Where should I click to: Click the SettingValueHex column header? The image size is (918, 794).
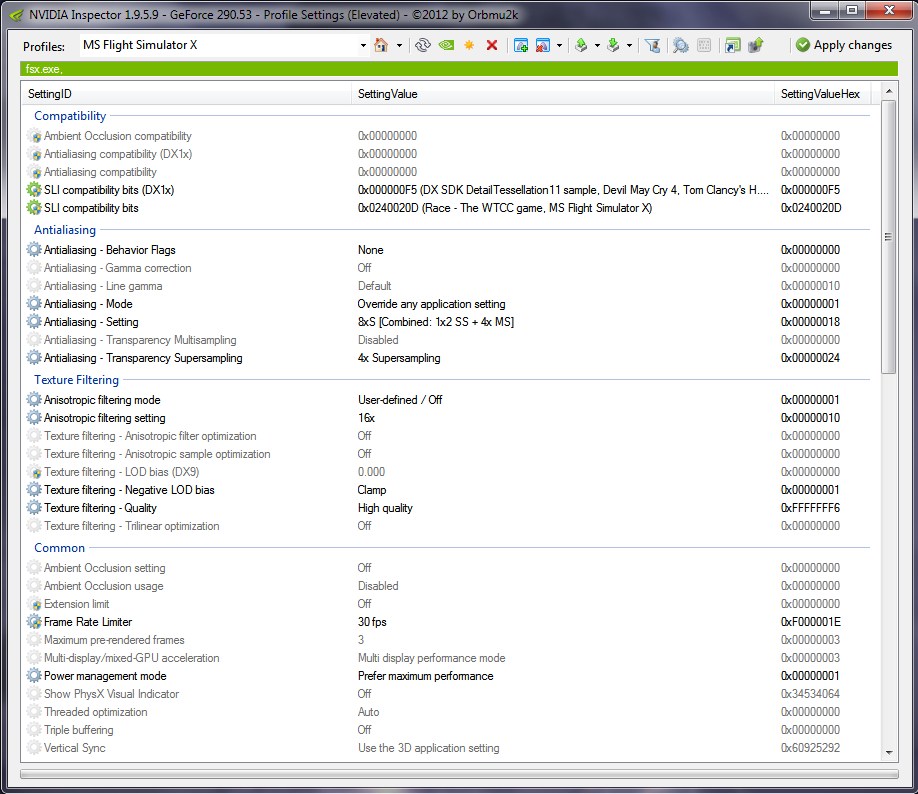pyautogui.click(x=821, y=94)
